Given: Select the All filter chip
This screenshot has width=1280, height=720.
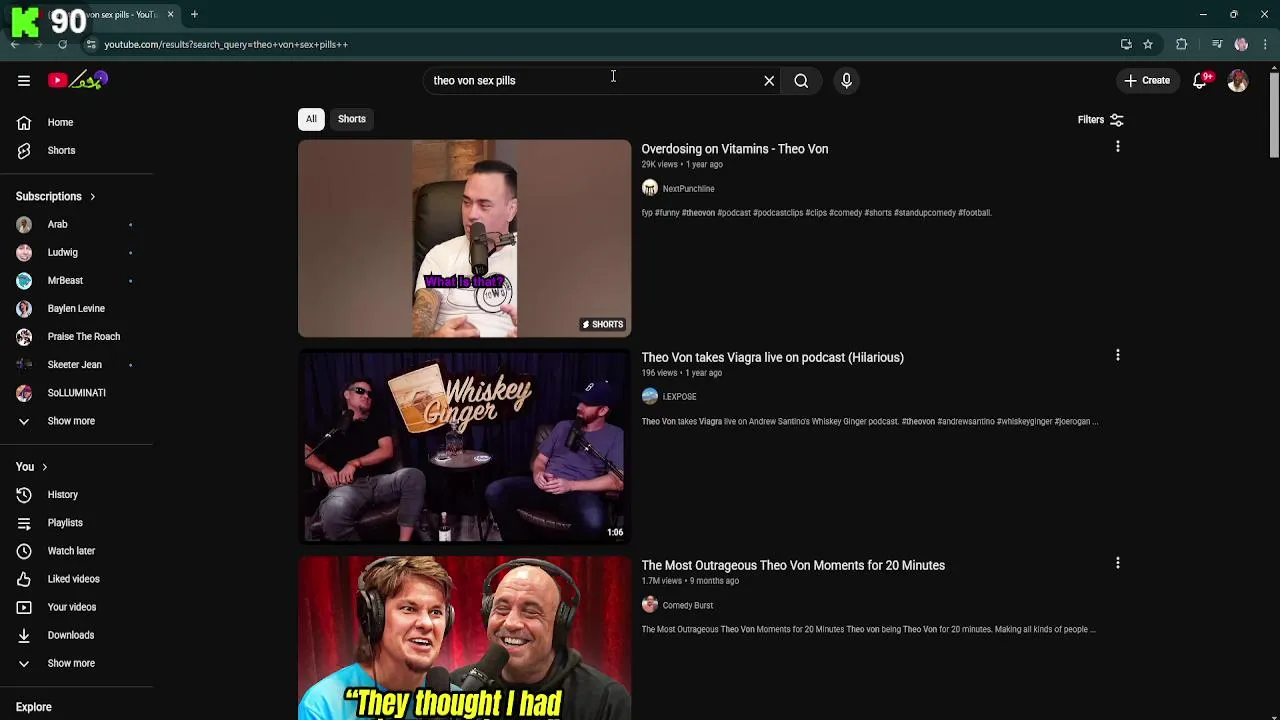Looking at the screenshot, I should click(311, 119).
